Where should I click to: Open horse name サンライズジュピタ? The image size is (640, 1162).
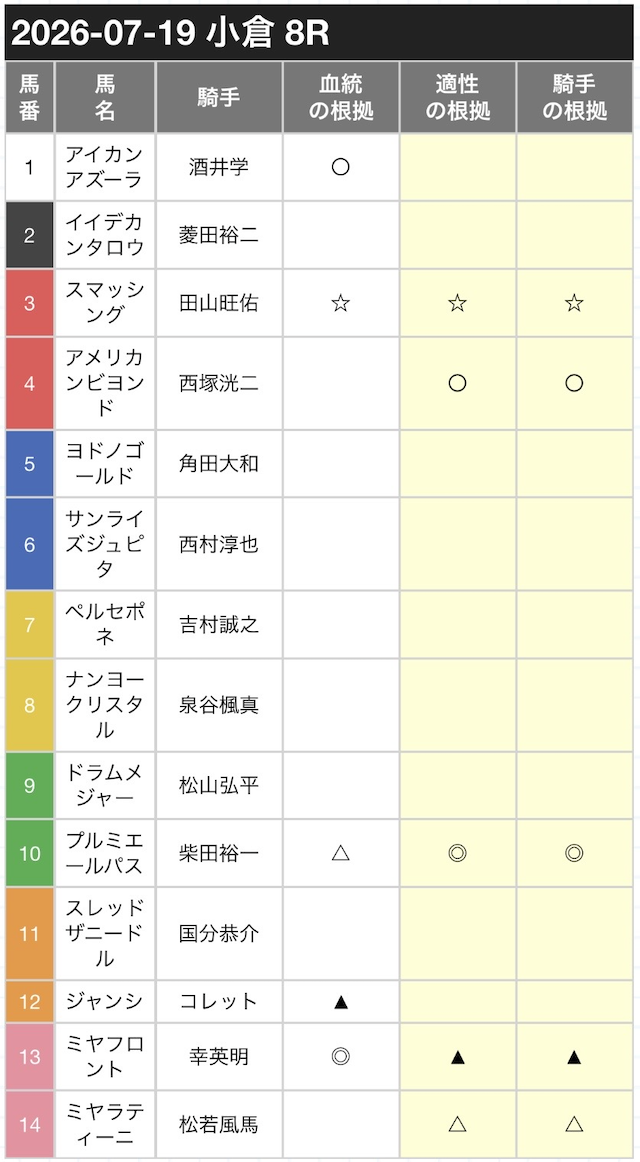tap(104, 545)
